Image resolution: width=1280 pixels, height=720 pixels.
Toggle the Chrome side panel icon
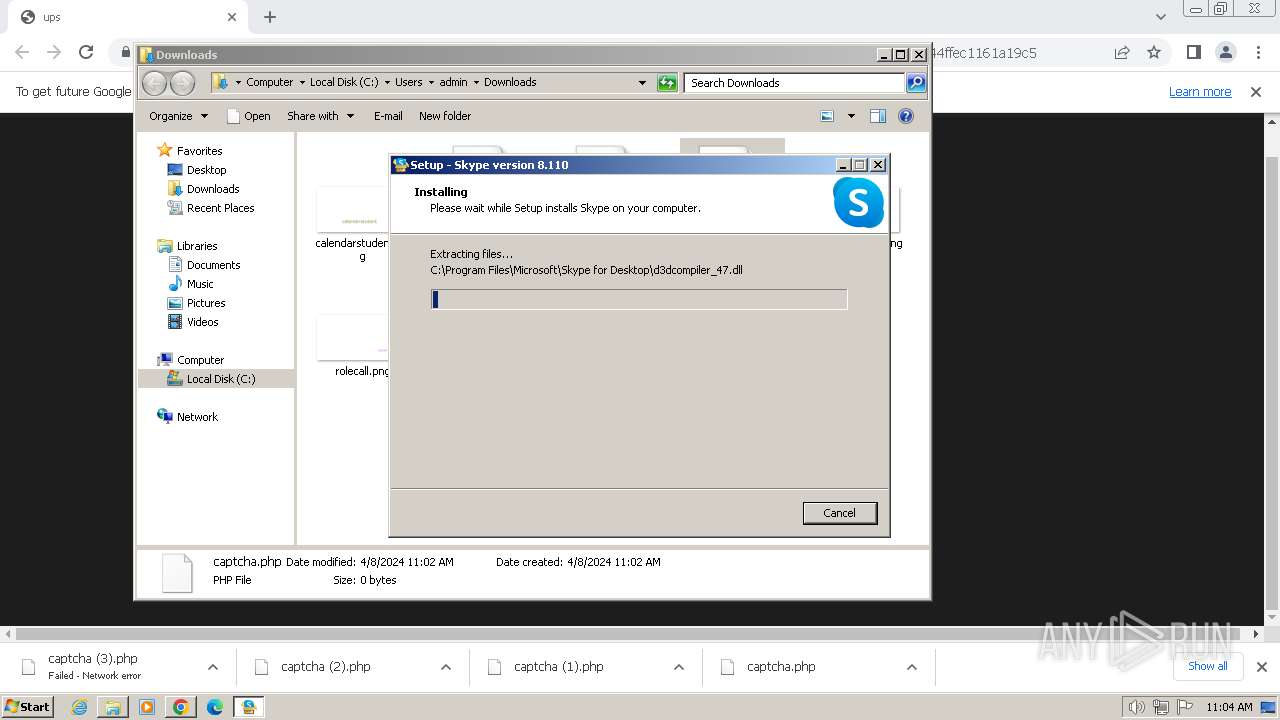click(x=1193, y=52)
